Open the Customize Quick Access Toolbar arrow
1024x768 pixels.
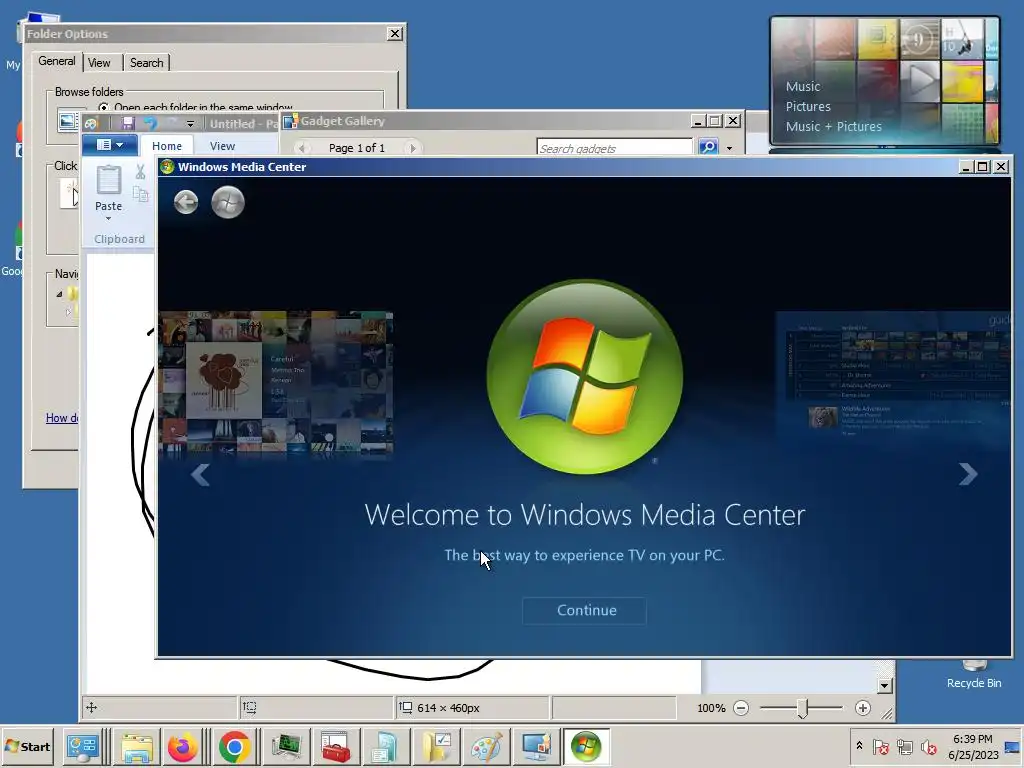(x=190, y=123)
